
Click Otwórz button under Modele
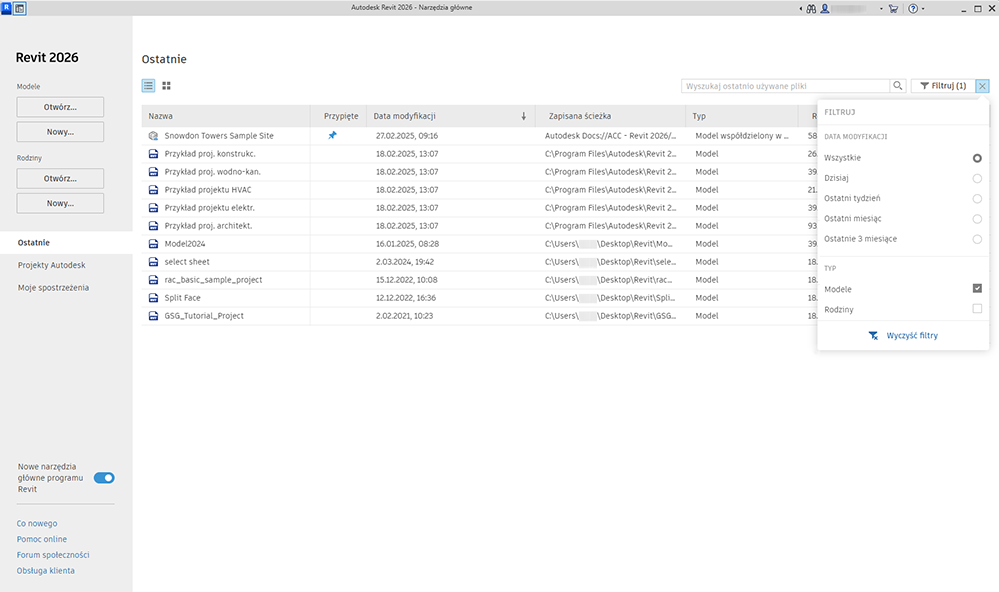pyautogui.click(x=60, y=107)
